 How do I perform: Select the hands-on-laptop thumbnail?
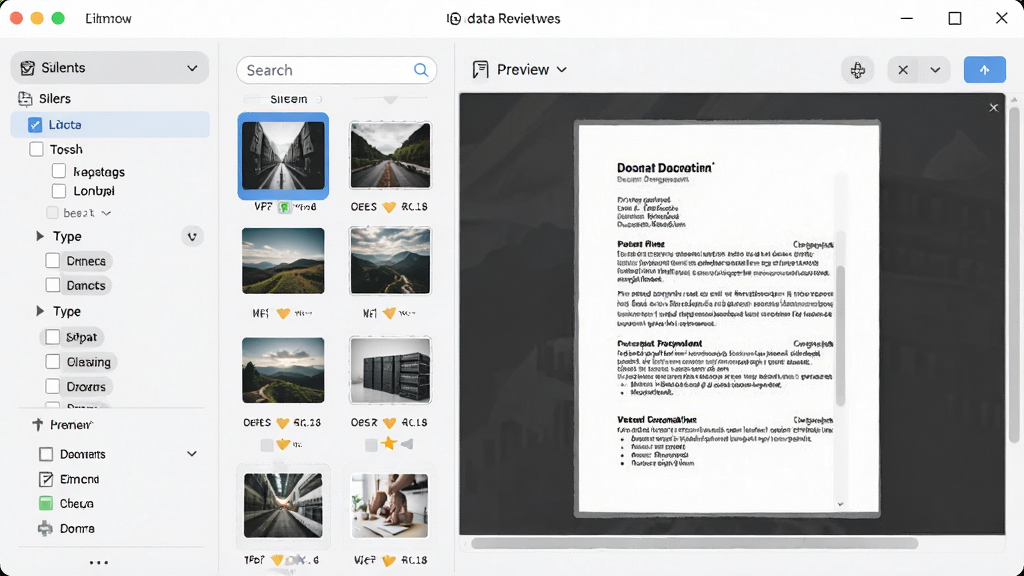(x=390, y=506)
